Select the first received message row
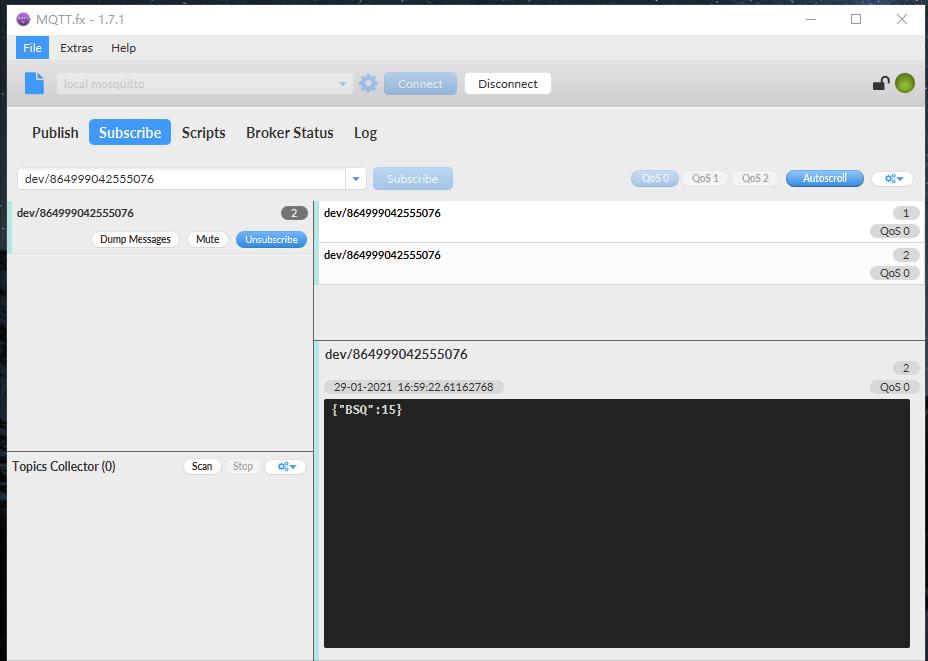The width and height of the screenshot is (928, 661). pyautogui.click(x=600, y=222)
